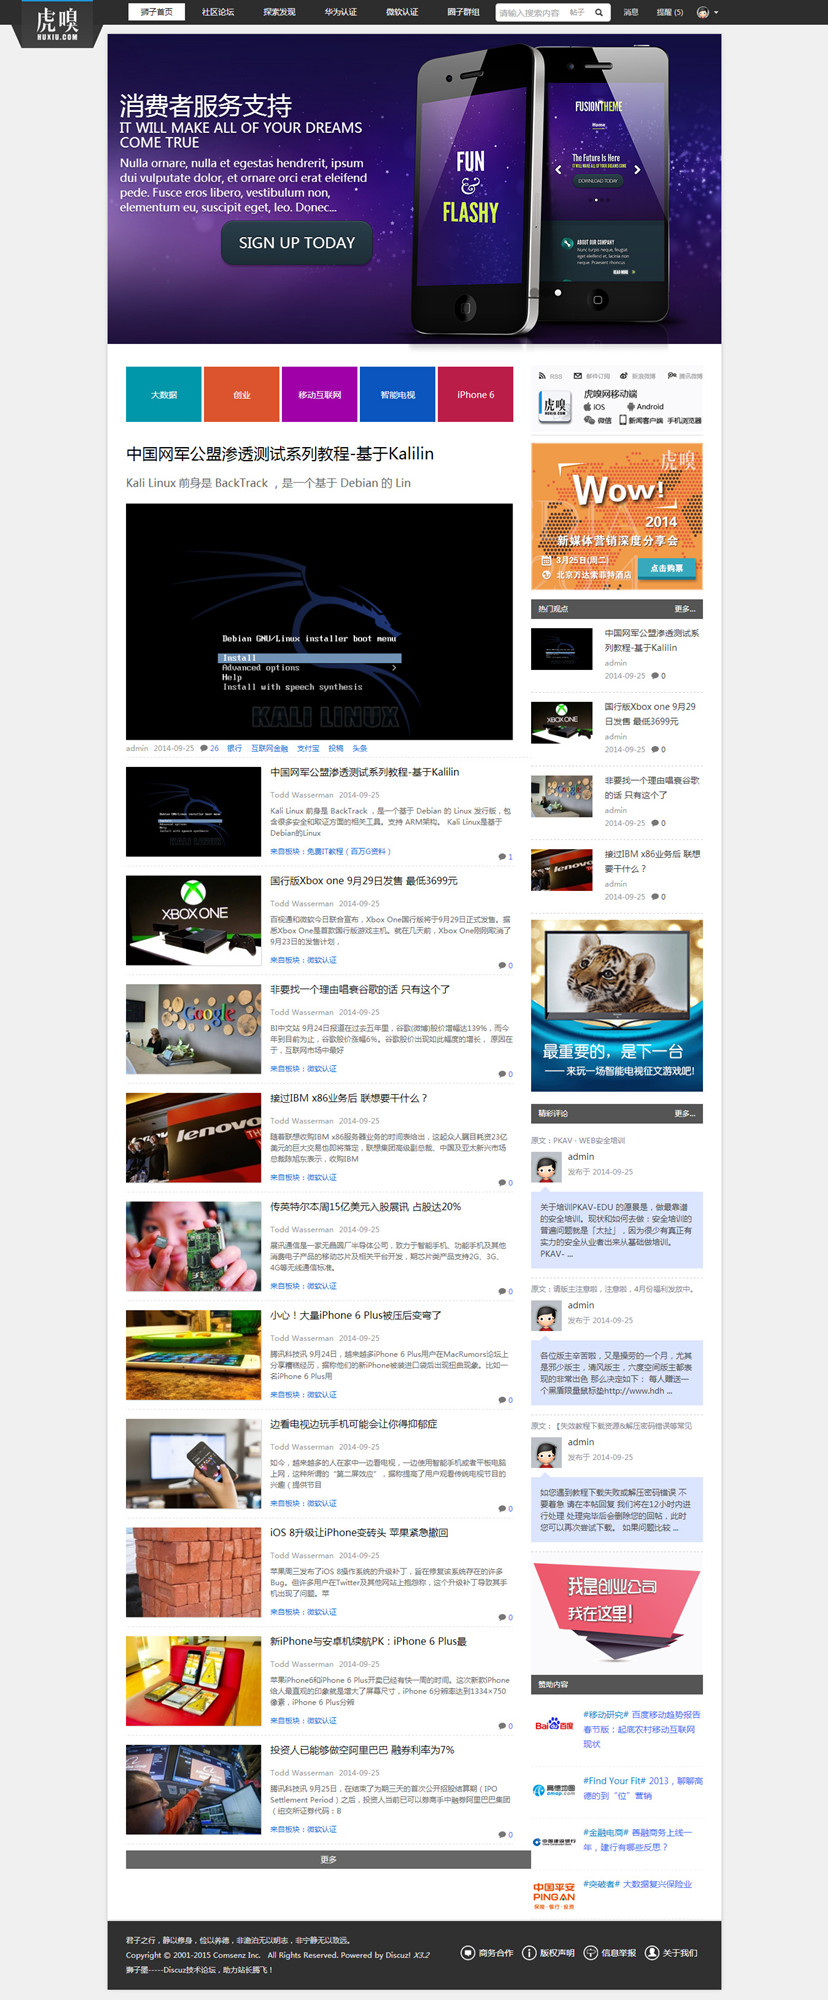This screenshot has height=2000, width=828.
Task: Click the search magnifier icon in top bar
Action: click(x=599, y=13)
